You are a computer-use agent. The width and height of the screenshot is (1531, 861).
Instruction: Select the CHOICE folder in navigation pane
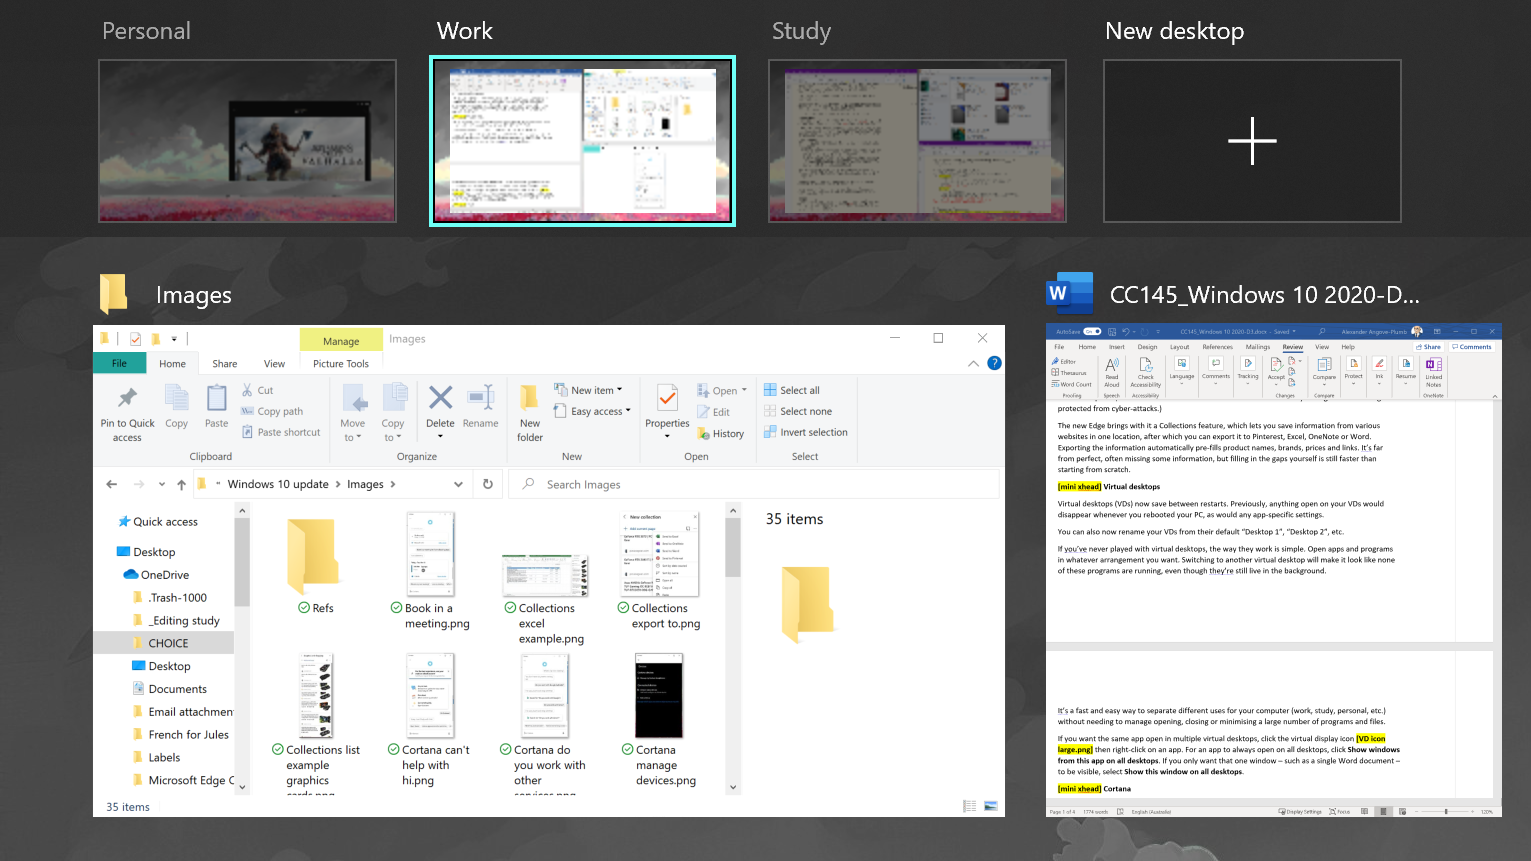[168, 643]
